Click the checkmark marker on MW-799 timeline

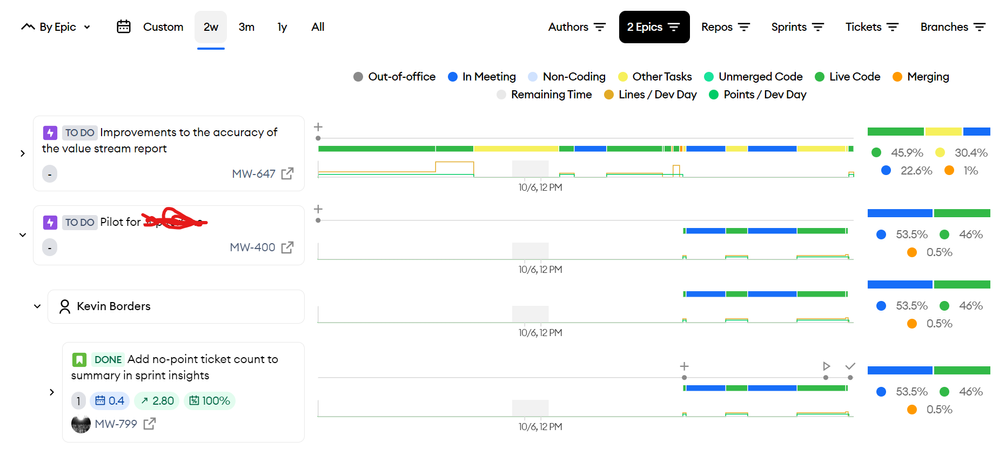850,367
